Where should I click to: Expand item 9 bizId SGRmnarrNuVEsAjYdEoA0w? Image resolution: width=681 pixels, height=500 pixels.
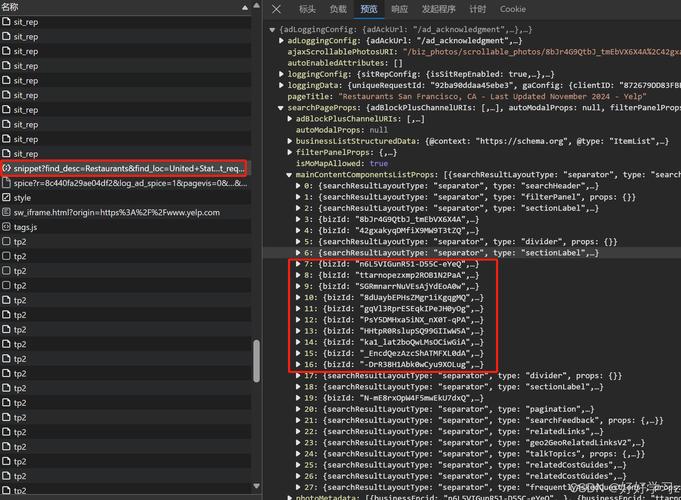pyautogui.click(x=298, y=286)
